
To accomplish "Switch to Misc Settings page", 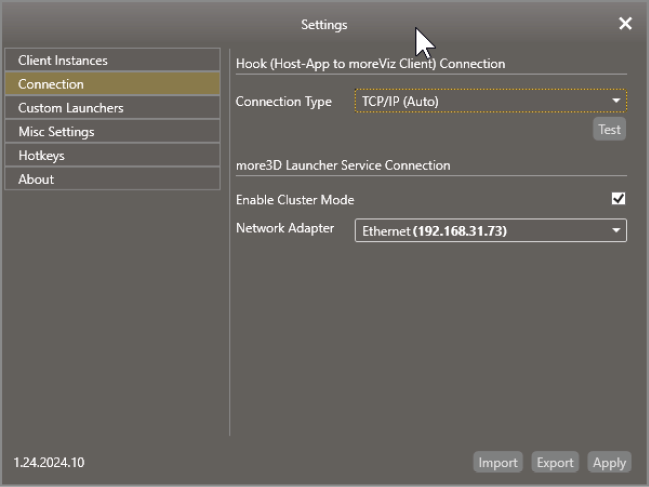I will coord(113,132).
